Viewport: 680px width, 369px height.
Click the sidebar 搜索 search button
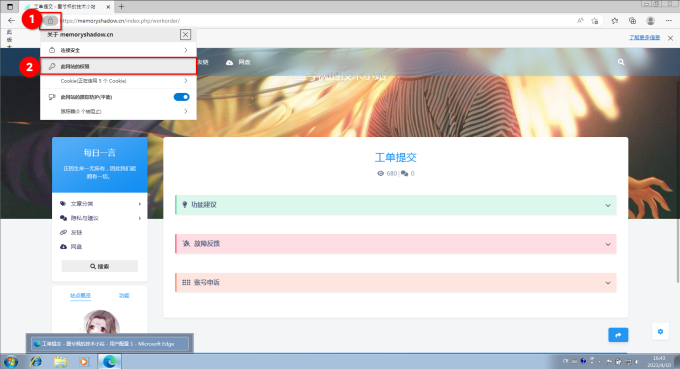(x=100, y=266)
